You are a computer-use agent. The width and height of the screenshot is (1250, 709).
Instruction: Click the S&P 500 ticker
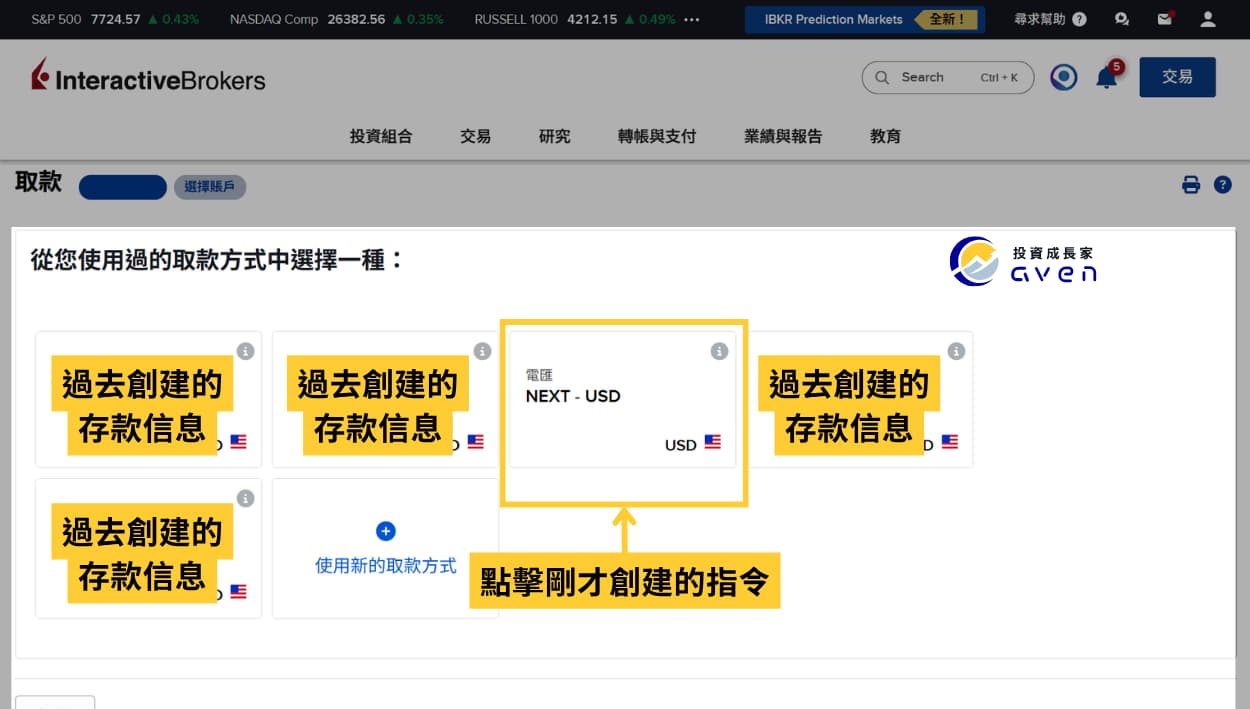click(115, 19)
